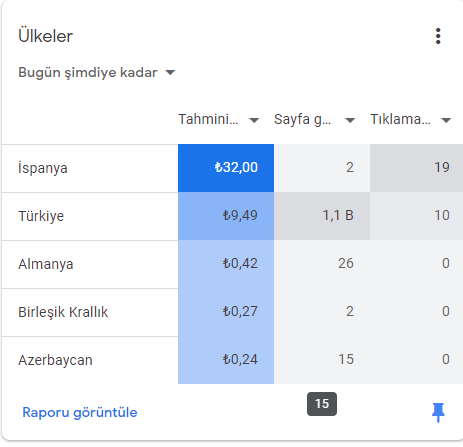
Task: Click the ₺9,49 earnings cell
Action: click(x=226, y=216)
